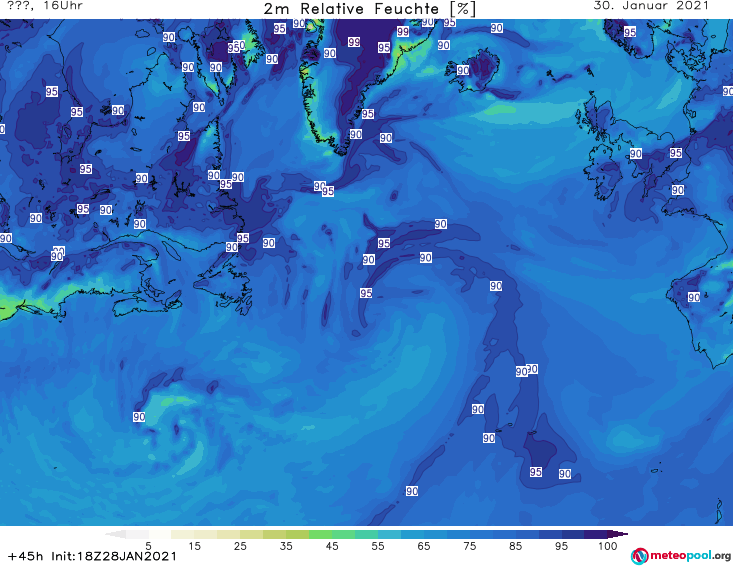Click the "95" tick label on colour bar
The image size is (733, 566).
click(561, 546)
